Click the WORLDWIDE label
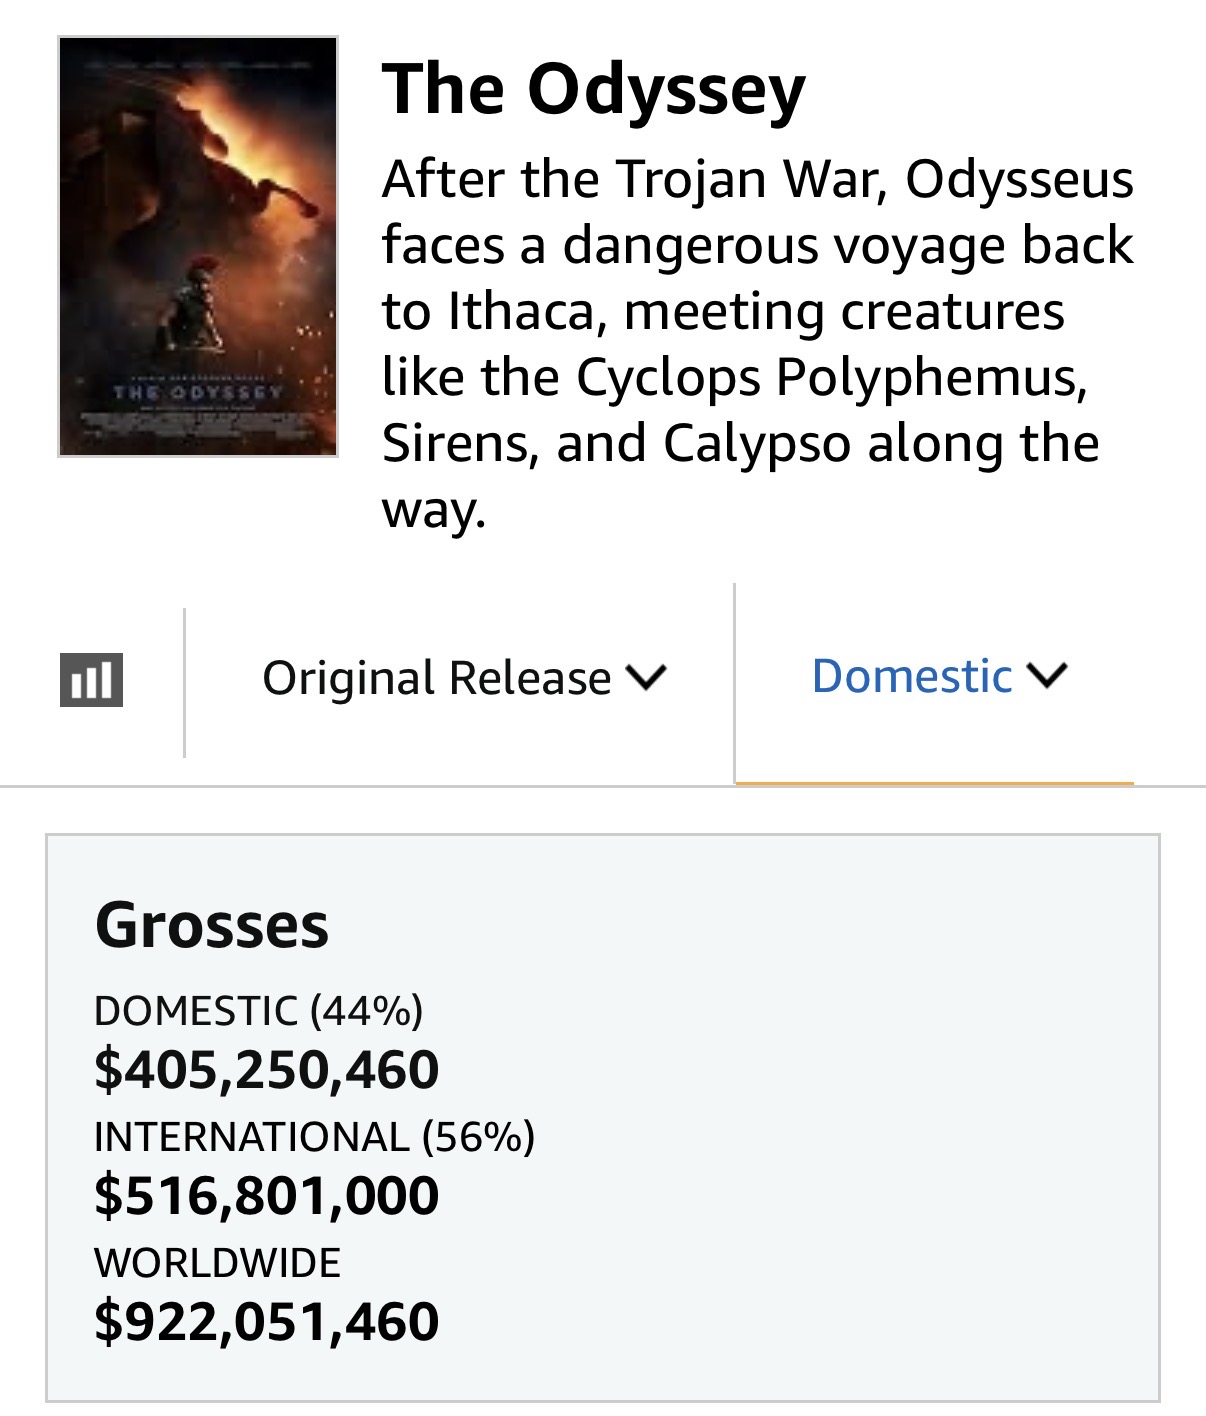 (x=218, y=1263)
